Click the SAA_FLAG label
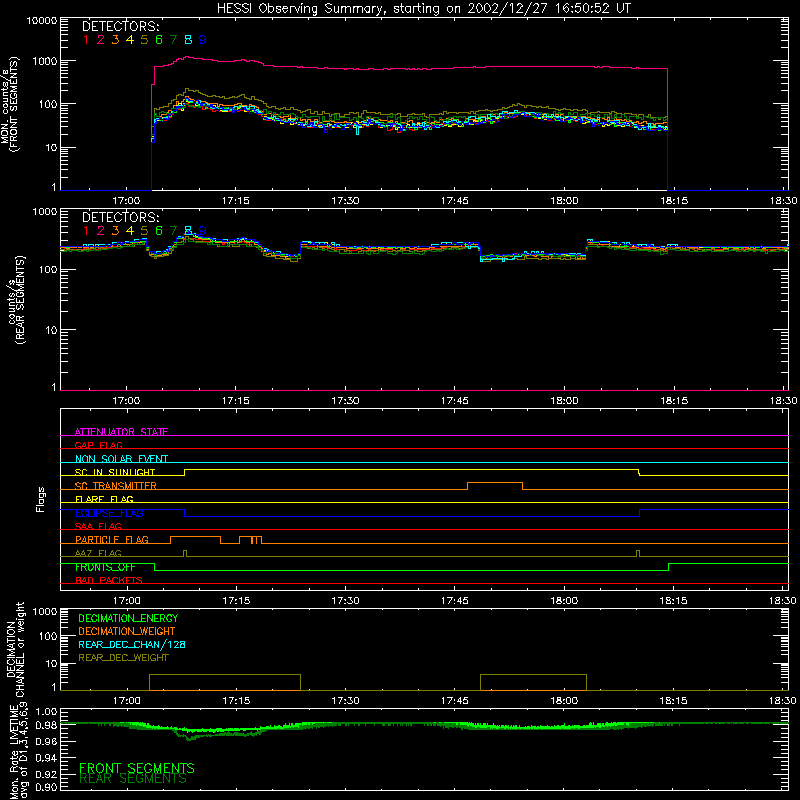 [x=98, y=526]
